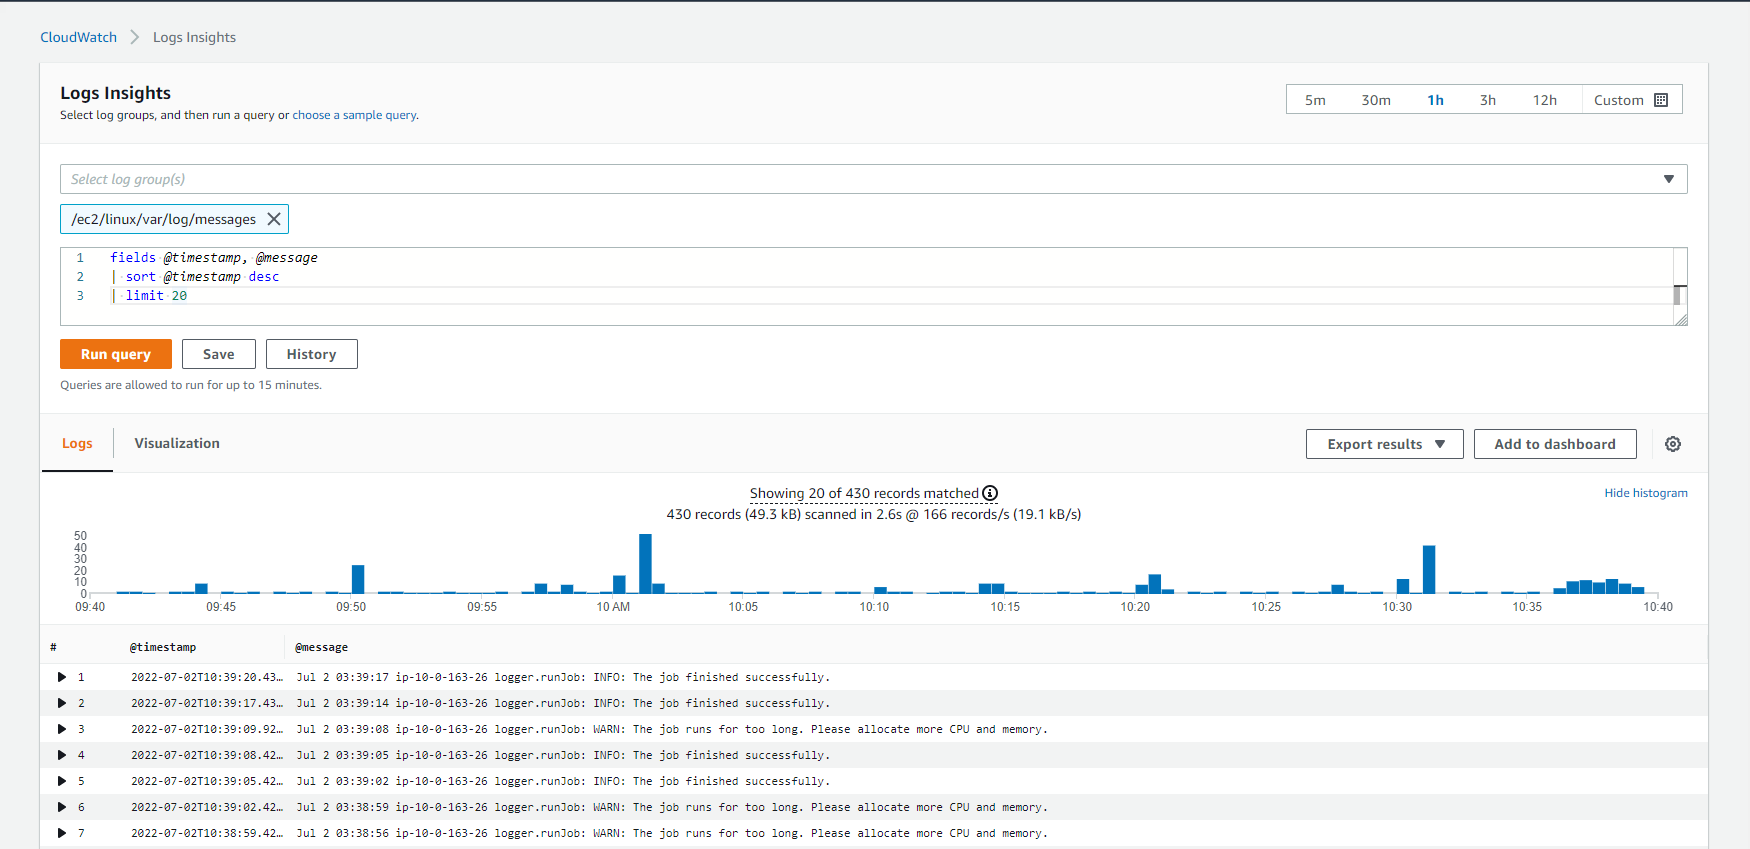Click the Logs Insights breadcrumb text

pyautogui.click(x=194, y=37)
